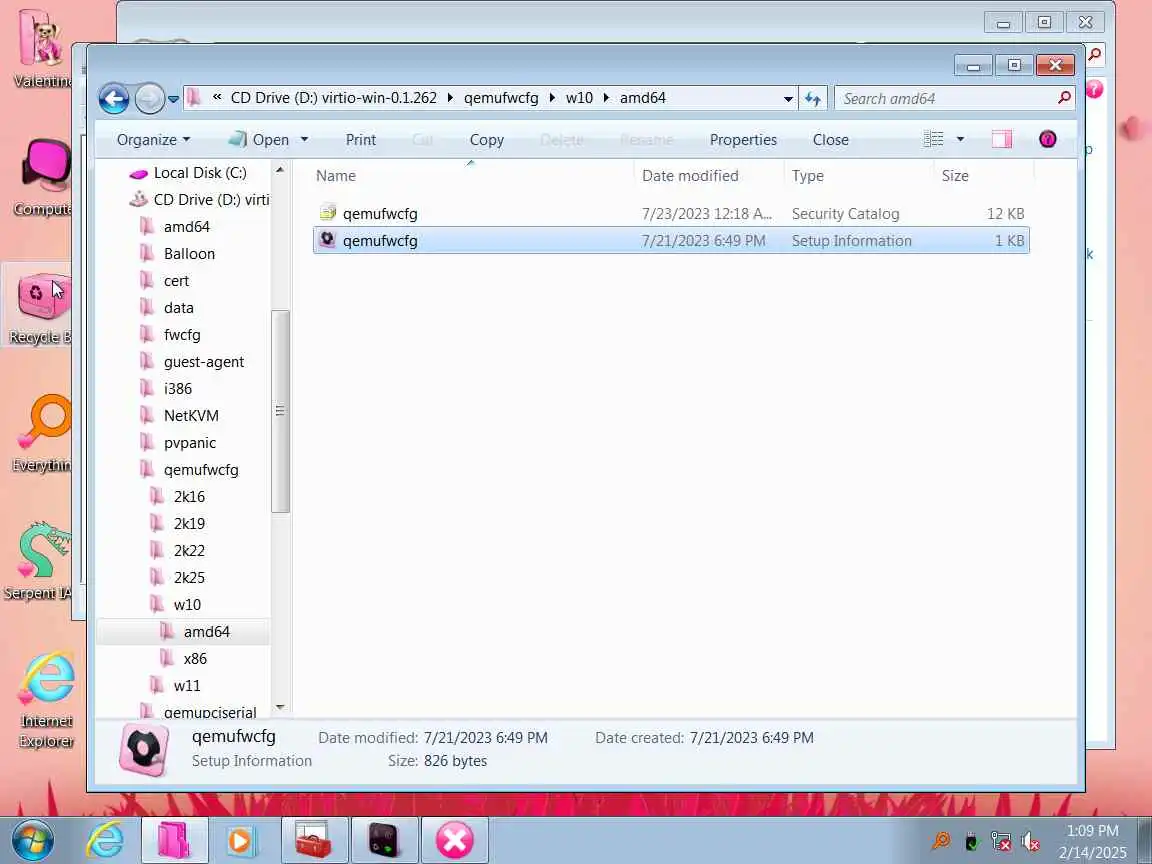The image size is (1152, 864).
Task: Open the recent pages dropdown arrow
Action: coord(173,98)
